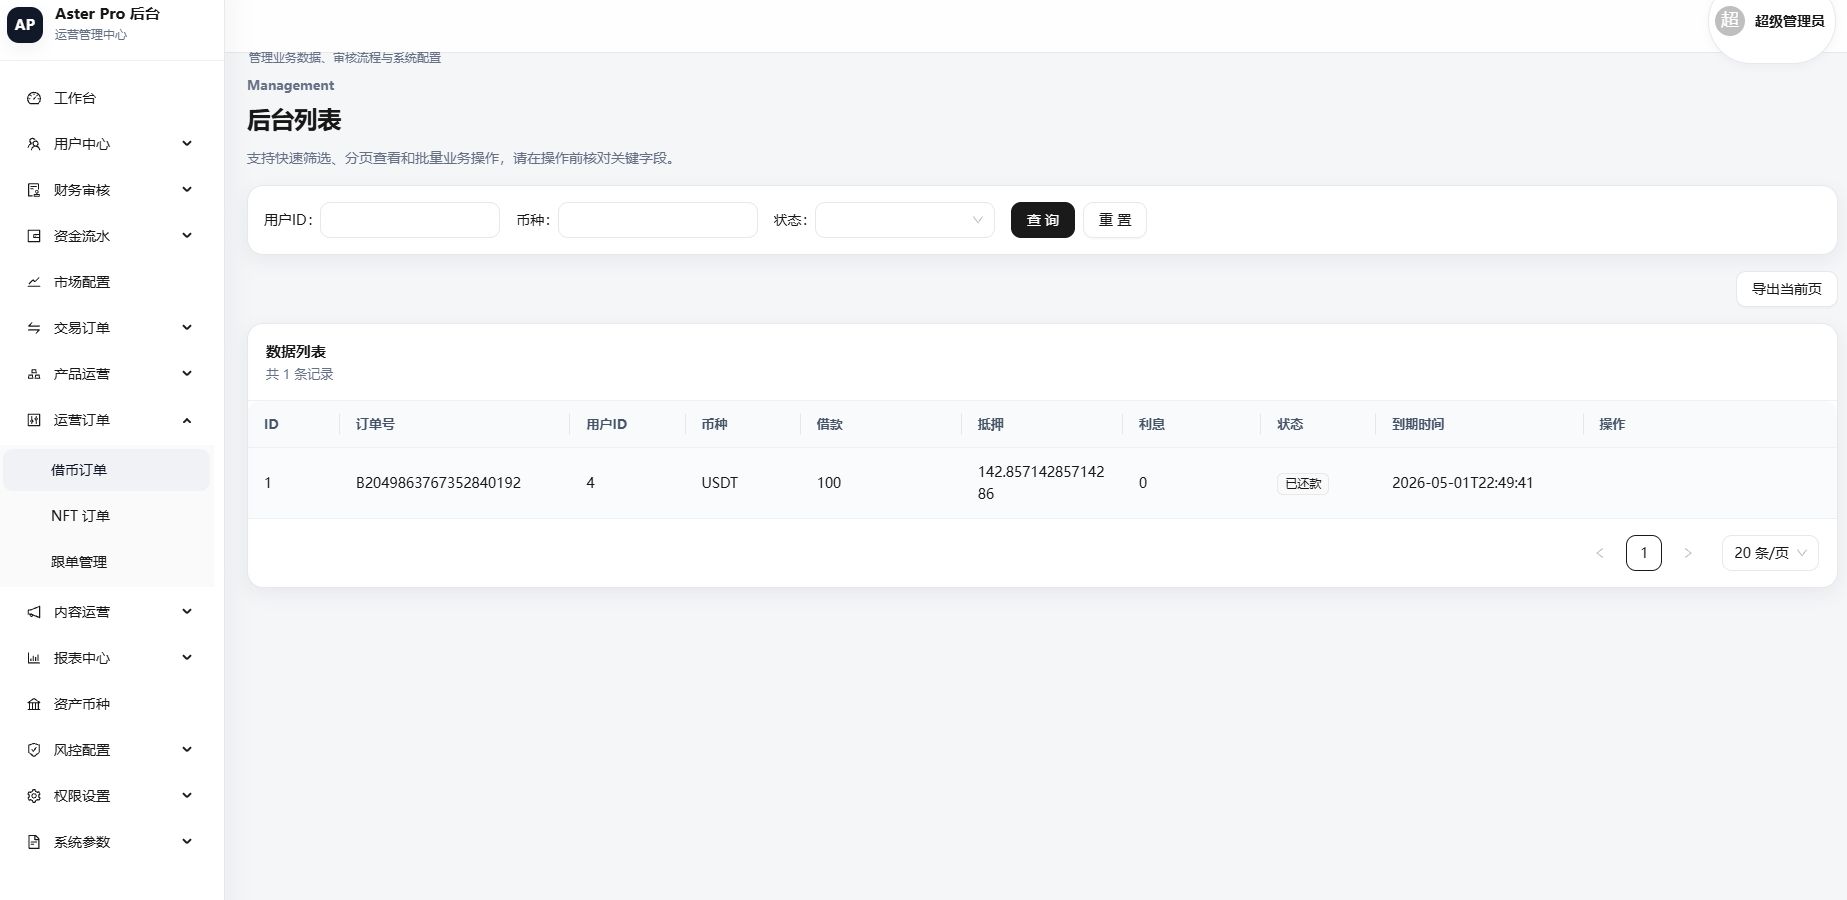Click the 财务审核 audit icon

click(34, 190)
